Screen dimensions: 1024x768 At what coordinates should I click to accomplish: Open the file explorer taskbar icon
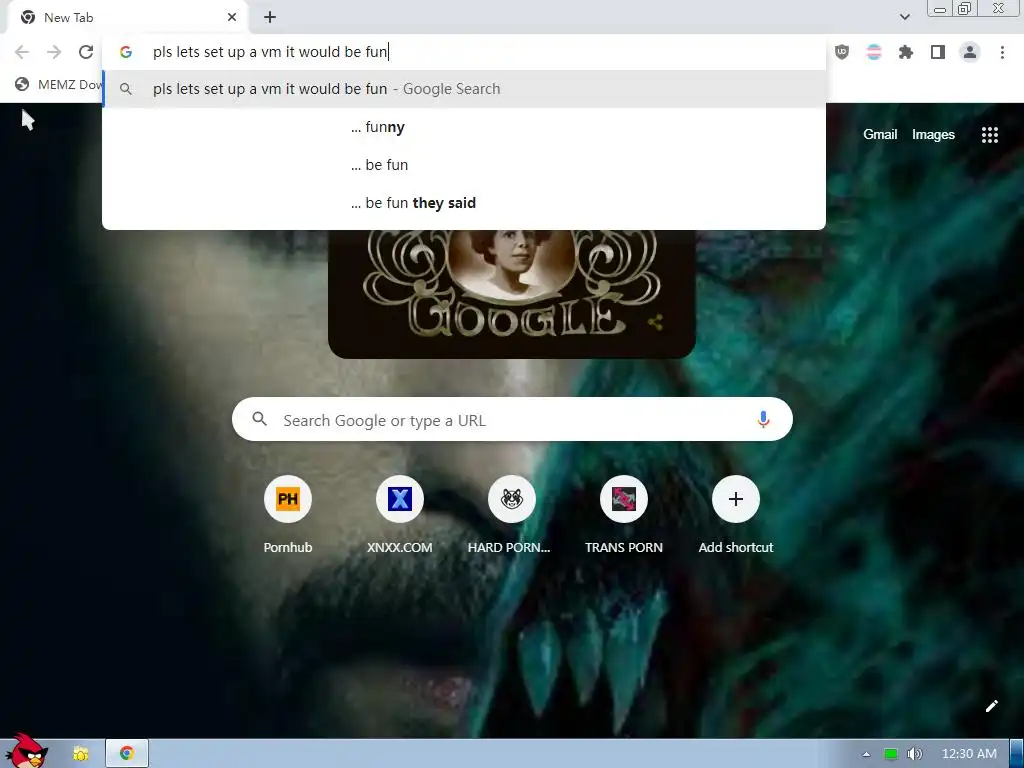(81, 754)
